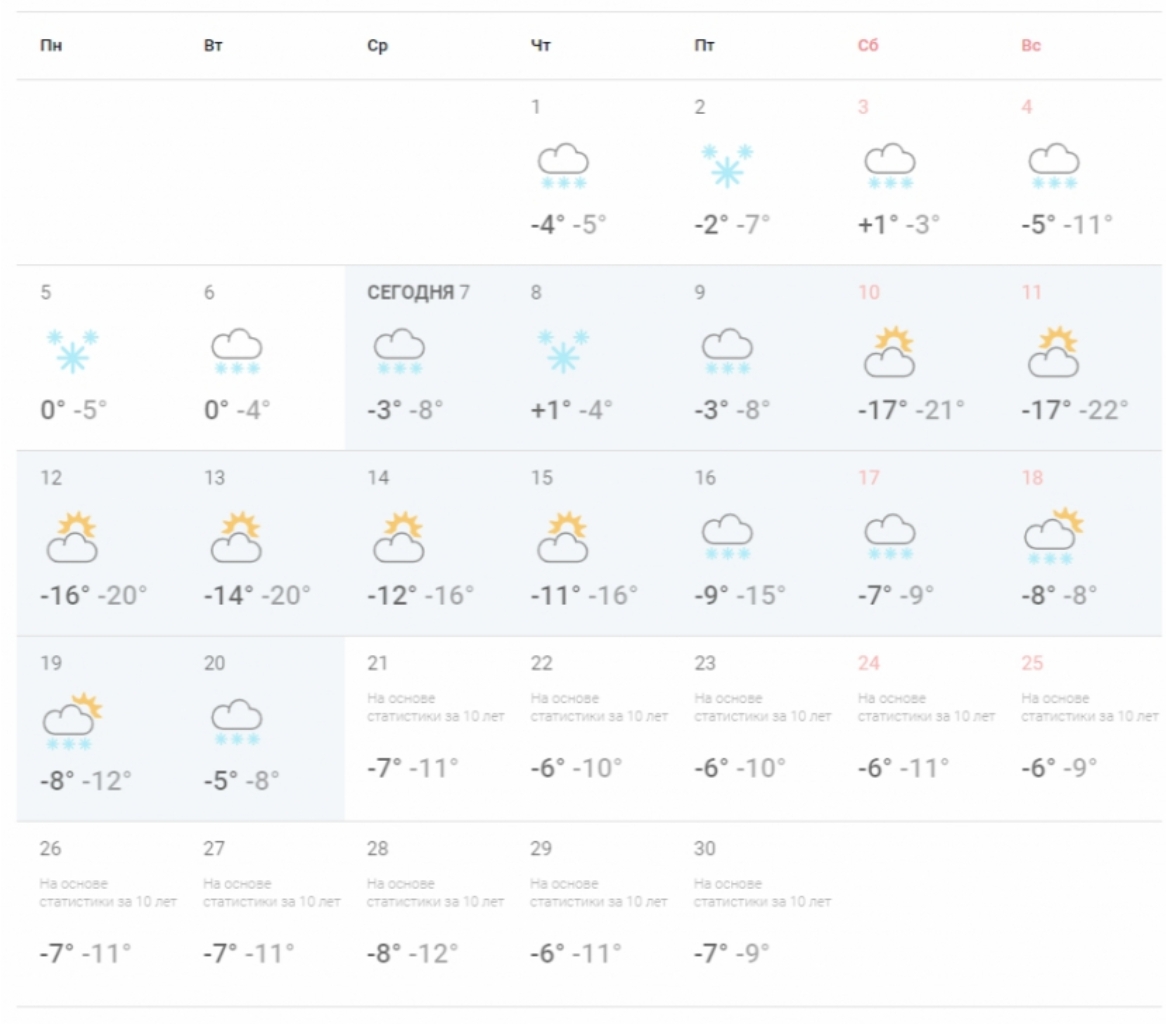Click the sunny cloud icon on day 14

tap(399, 536)
